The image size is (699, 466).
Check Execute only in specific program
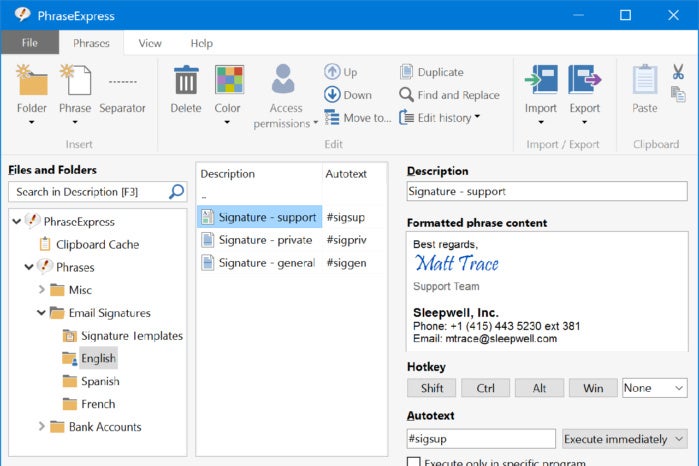pyautogui.click(x=414, y=462)
